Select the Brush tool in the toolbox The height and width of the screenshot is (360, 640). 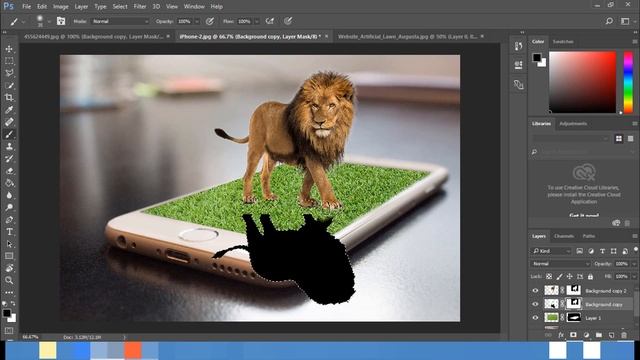coord(9,134)
